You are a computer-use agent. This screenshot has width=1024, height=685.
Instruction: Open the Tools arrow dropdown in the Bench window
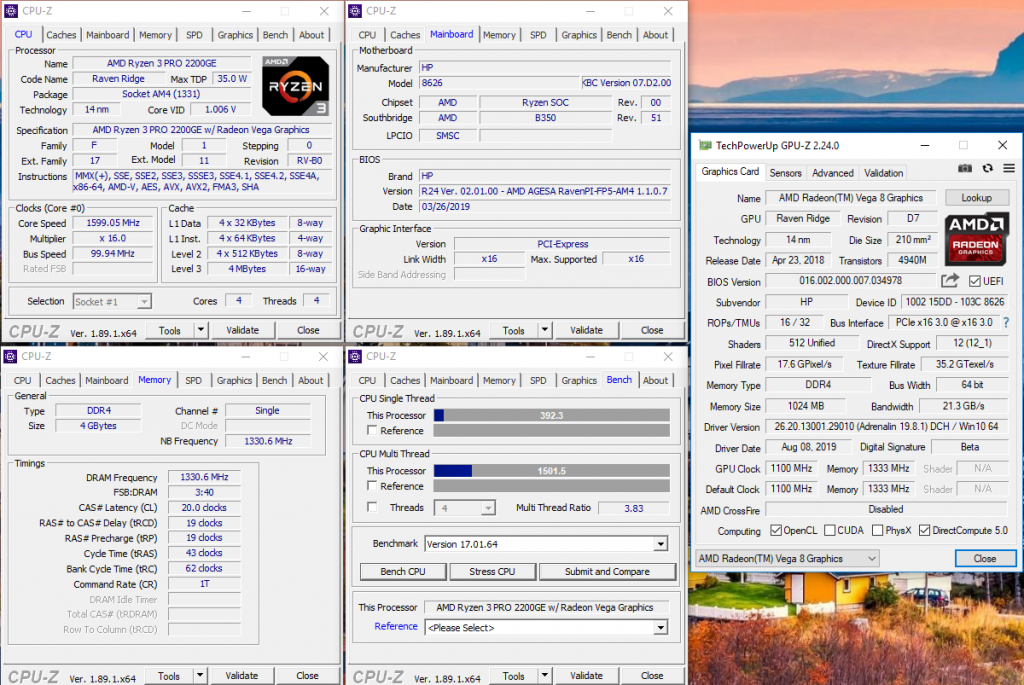click(545, 675)
